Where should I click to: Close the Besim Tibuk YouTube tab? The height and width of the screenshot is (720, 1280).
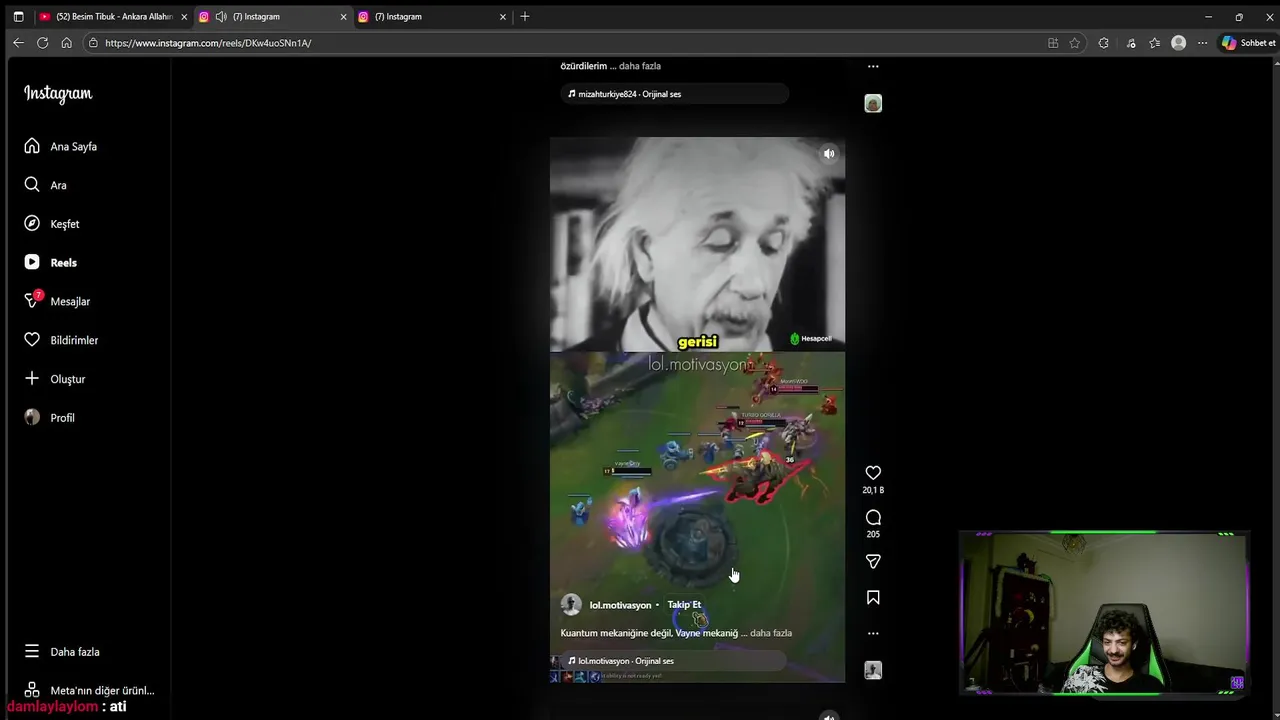(184, 16)
